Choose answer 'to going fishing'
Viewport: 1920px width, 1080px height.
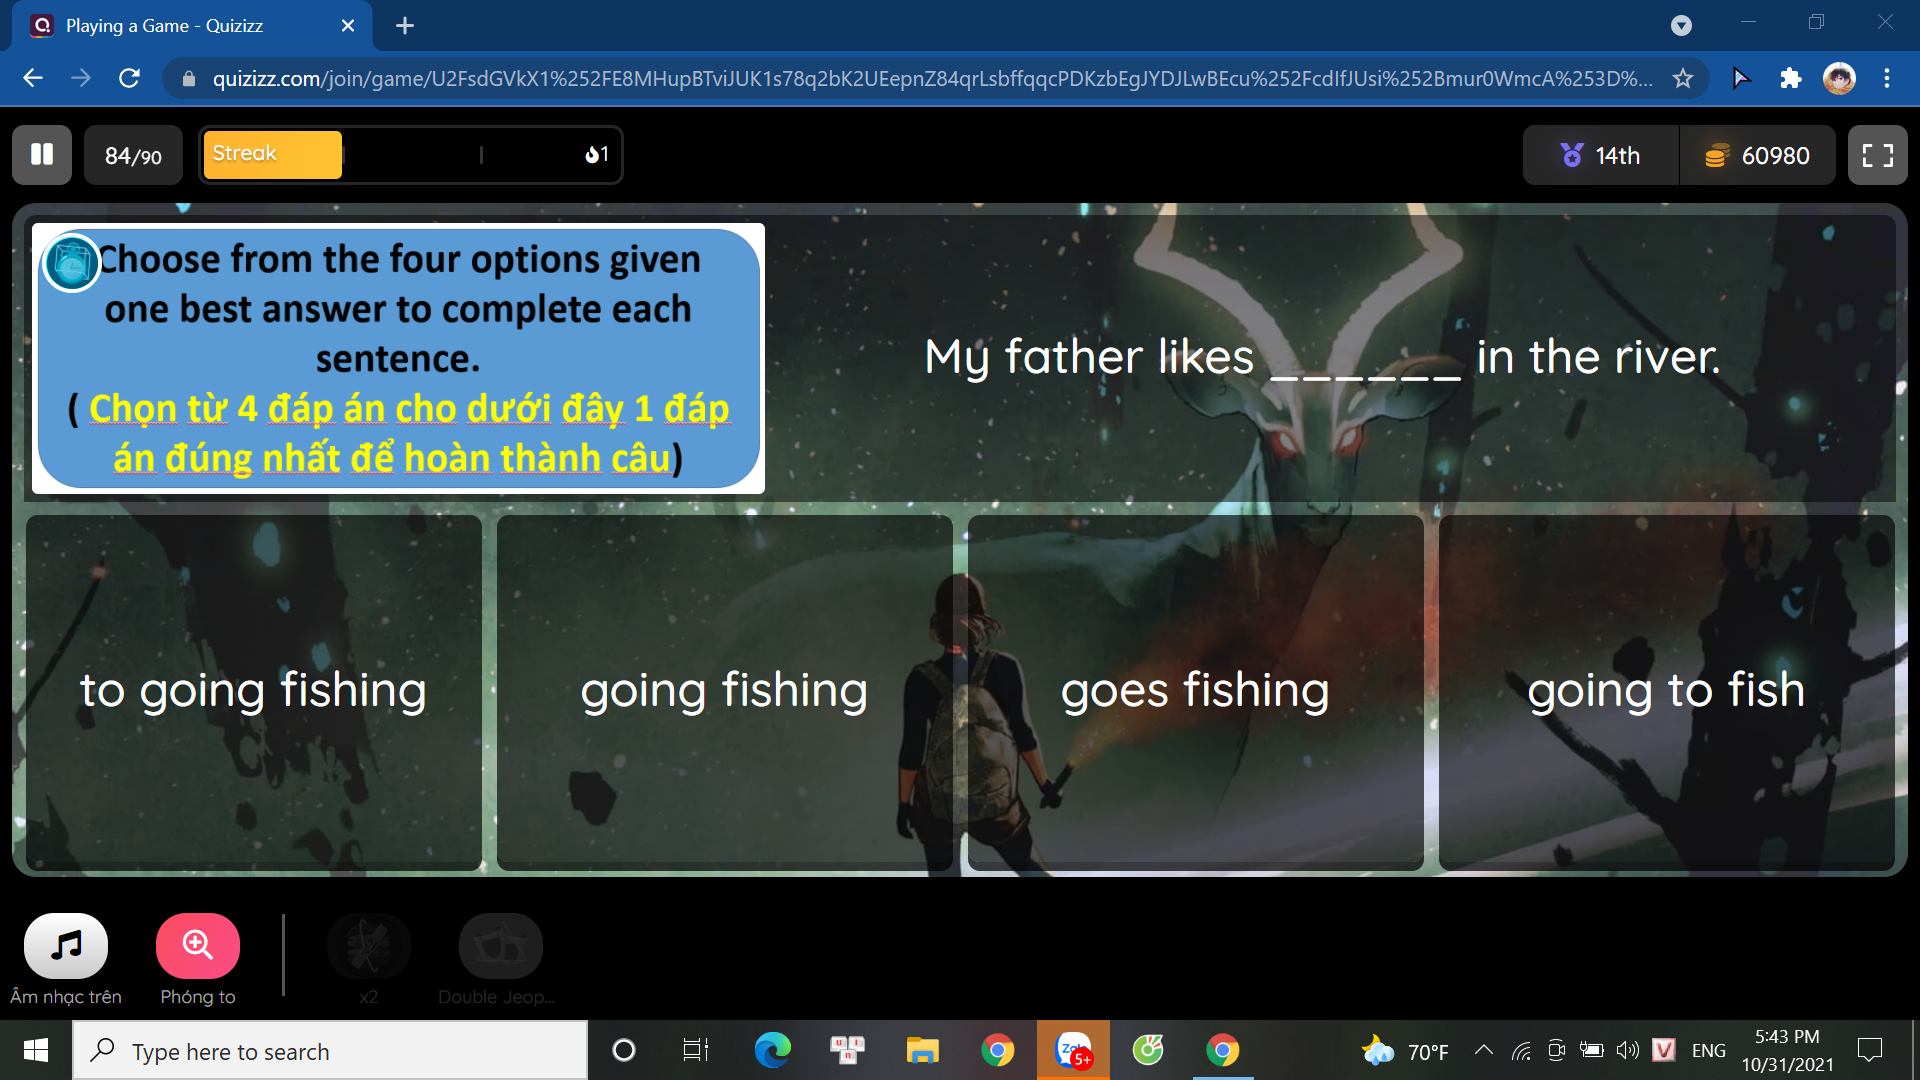[254, 692]
